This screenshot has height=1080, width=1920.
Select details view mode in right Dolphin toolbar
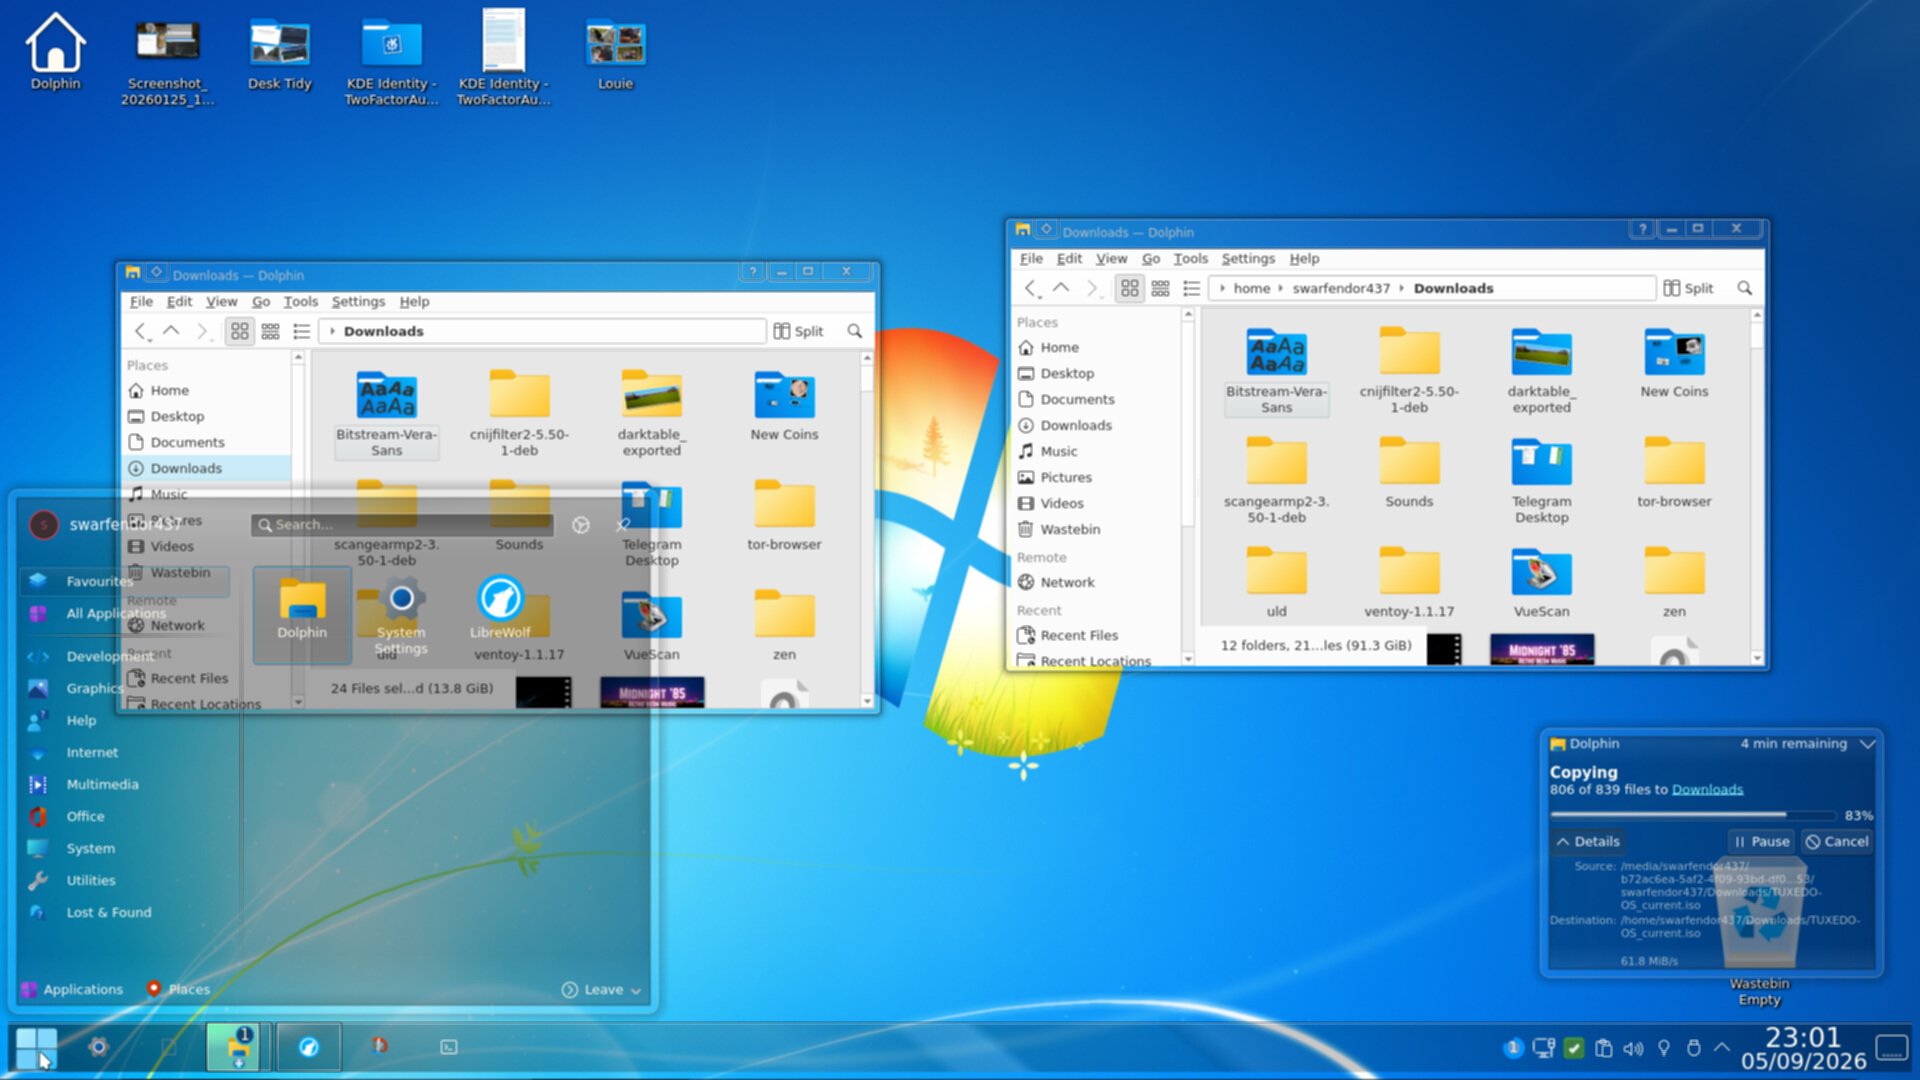[x=1191, y=288]
